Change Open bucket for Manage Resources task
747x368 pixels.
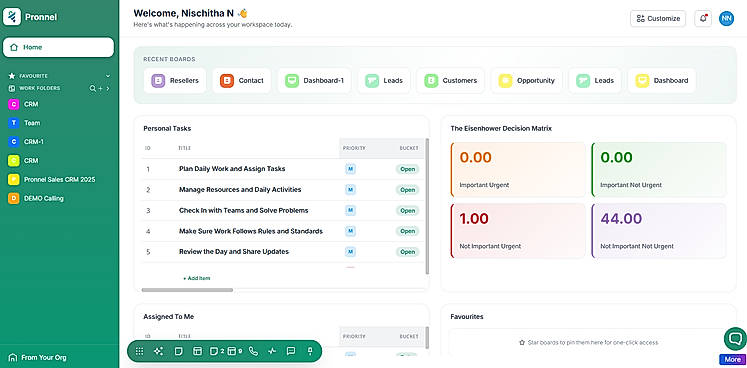pyautogui.click(x=407, y=190)
